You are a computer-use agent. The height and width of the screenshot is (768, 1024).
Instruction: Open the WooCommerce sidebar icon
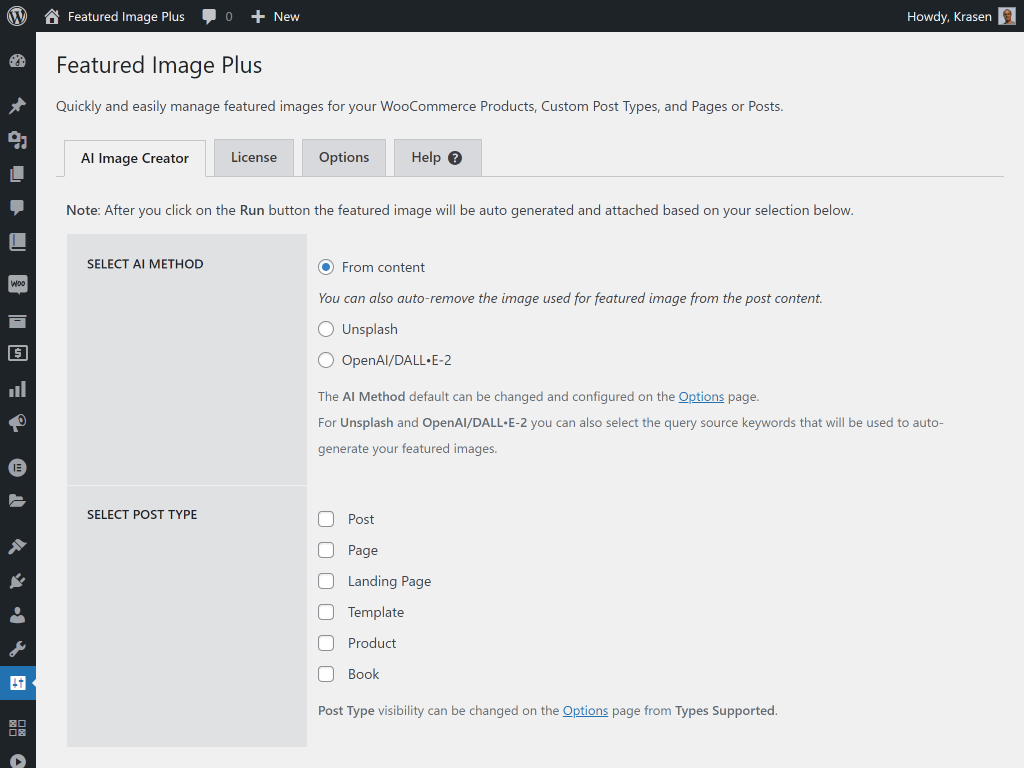tap(18, 284)
